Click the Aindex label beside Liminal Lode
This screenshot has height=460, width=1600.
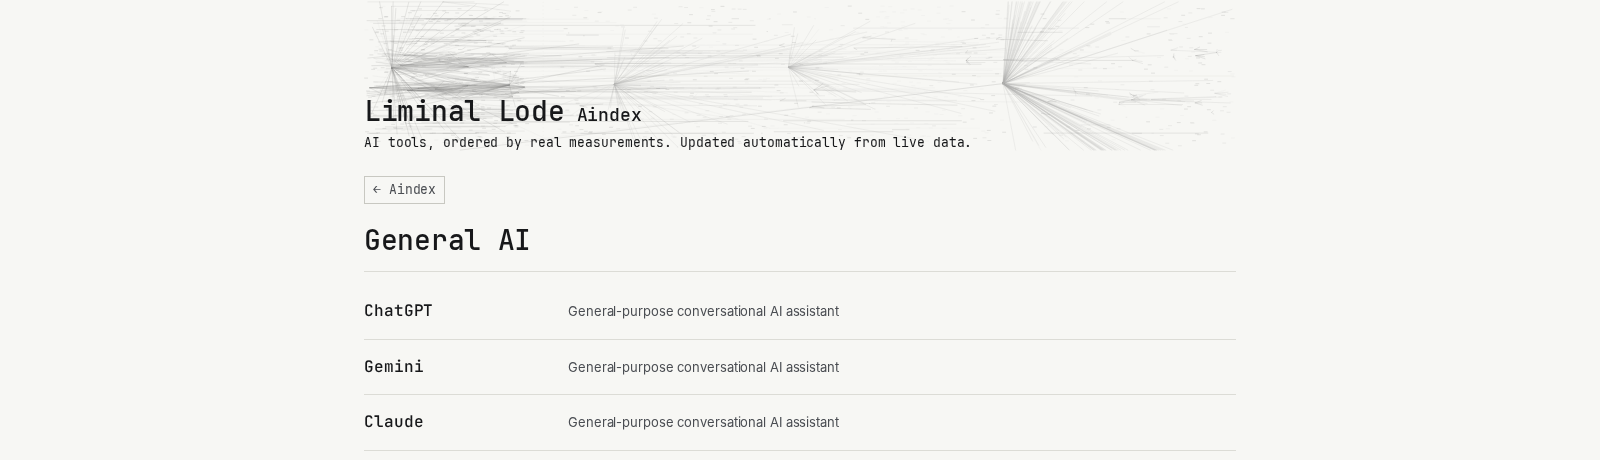click(x=609, y=115)
